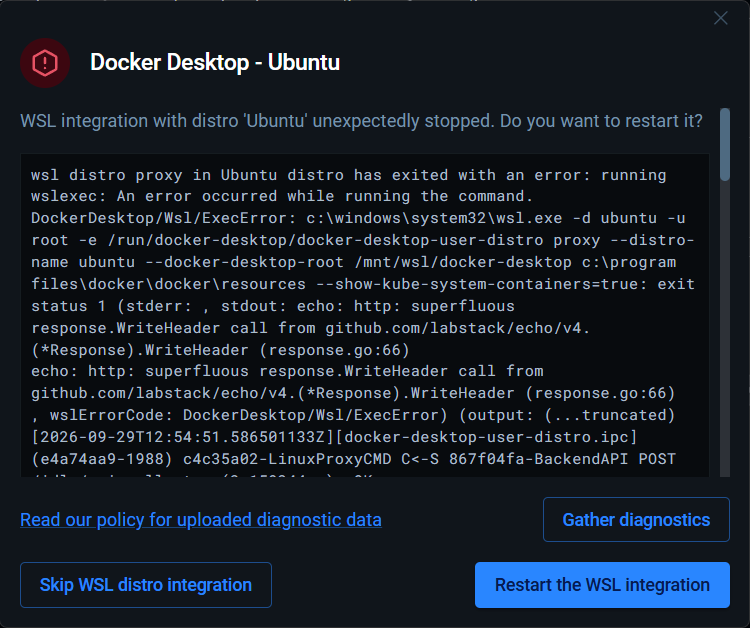Skip WSL distro integration
The width and height of the screenshot is (750, 628).
[146, 584]
